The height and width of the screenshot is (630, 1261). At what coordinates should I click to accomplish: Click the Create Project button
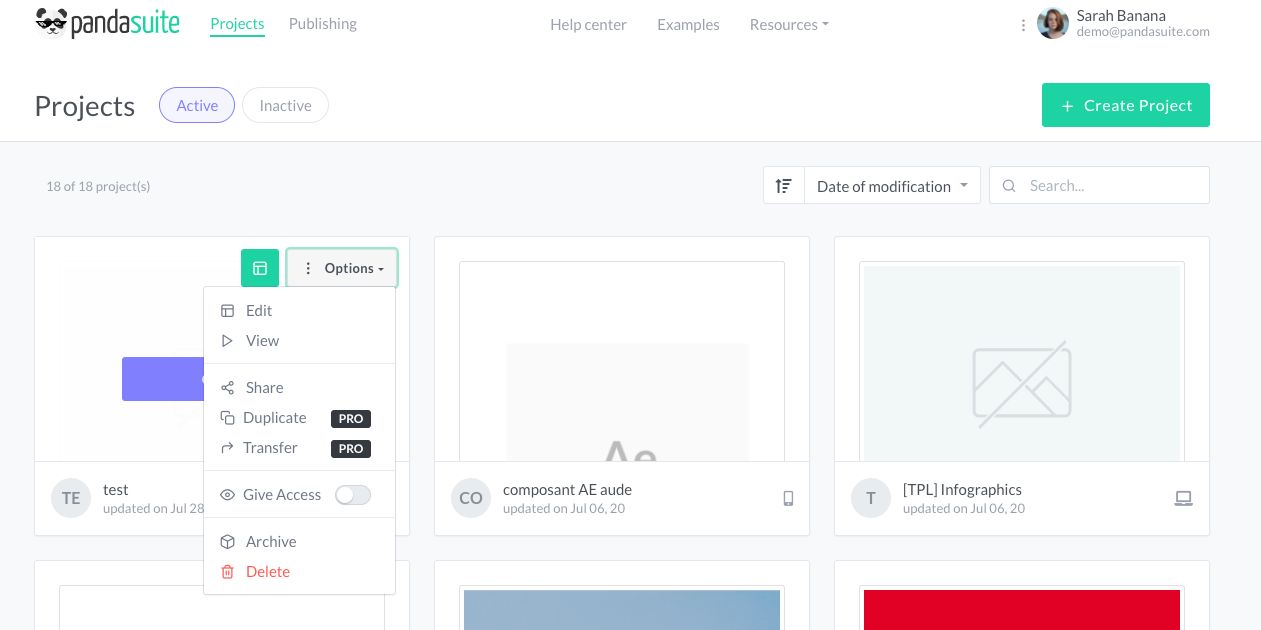[x=1125, y=105]
